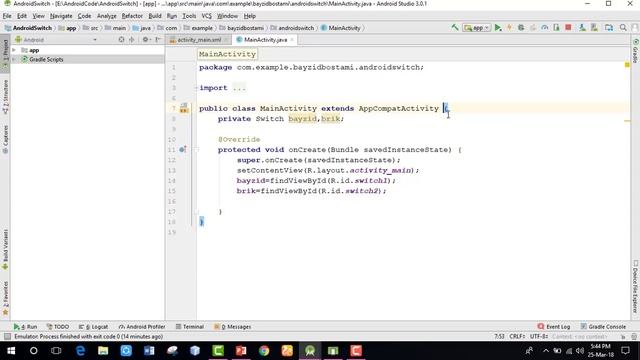Image resolution: width=640 pixels, height=360 pixels.
Task: Click Scroll from Source target icon
Action: [121, 40]
